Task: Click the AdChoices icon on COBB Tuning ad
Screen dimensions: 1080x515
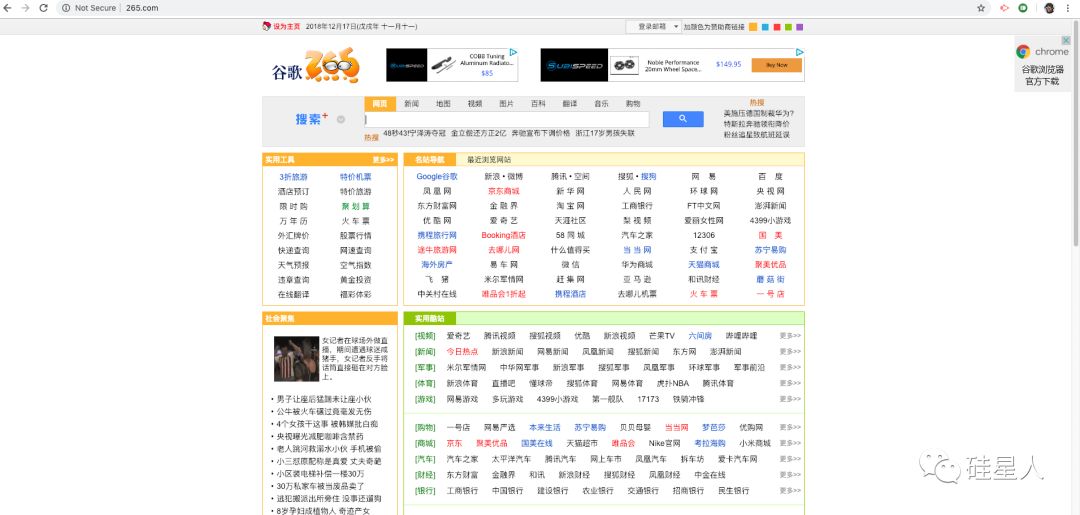Action: (513, 52)
